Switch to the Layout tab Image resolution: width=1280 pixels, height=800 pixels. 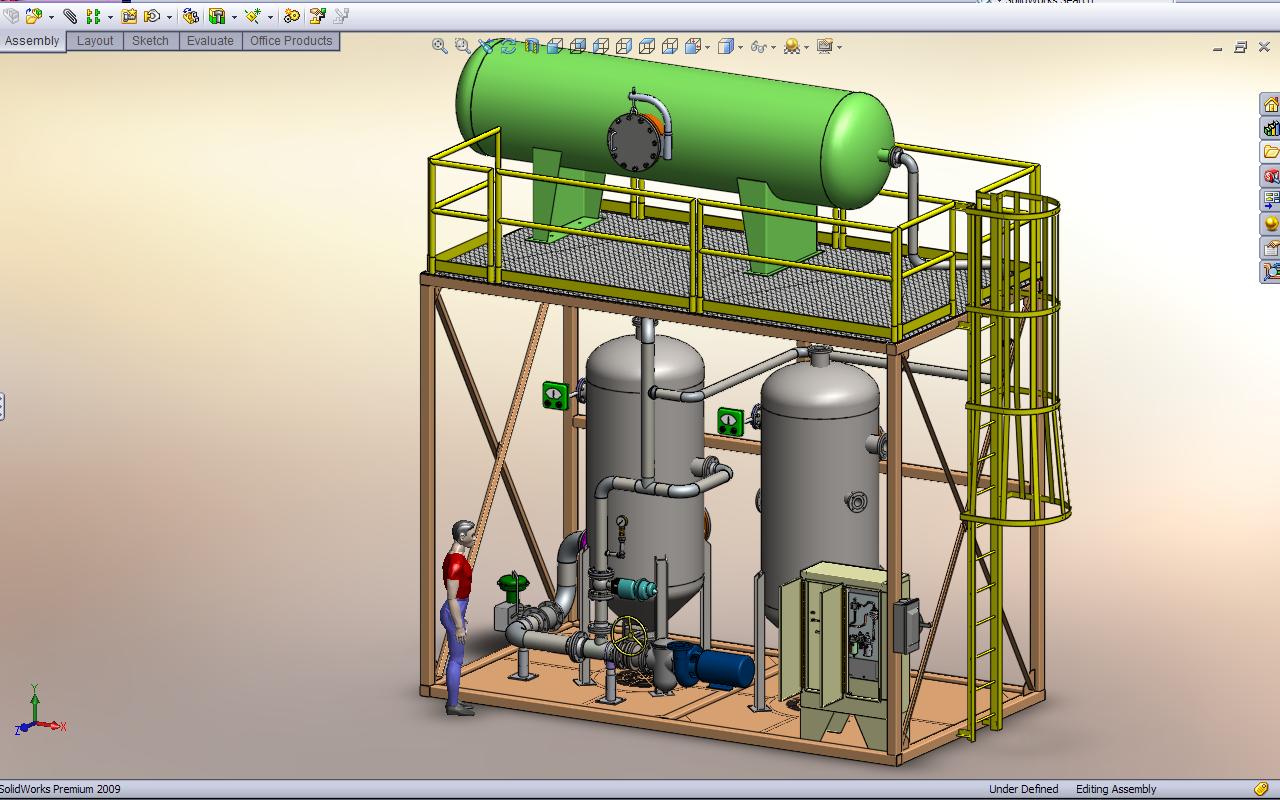[95, 41]
